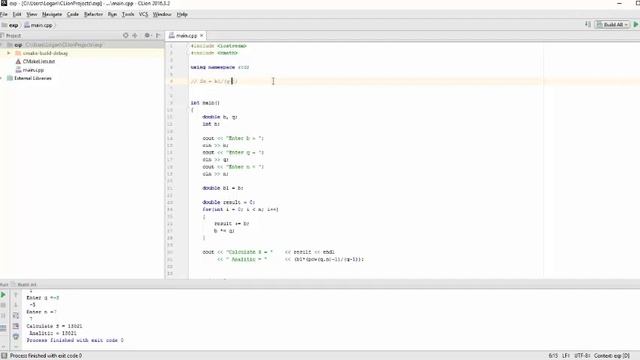Viewport: 640px width, 360px height.
Task: Close the main.cpp editor tab
Action: [x=202, y=36]
